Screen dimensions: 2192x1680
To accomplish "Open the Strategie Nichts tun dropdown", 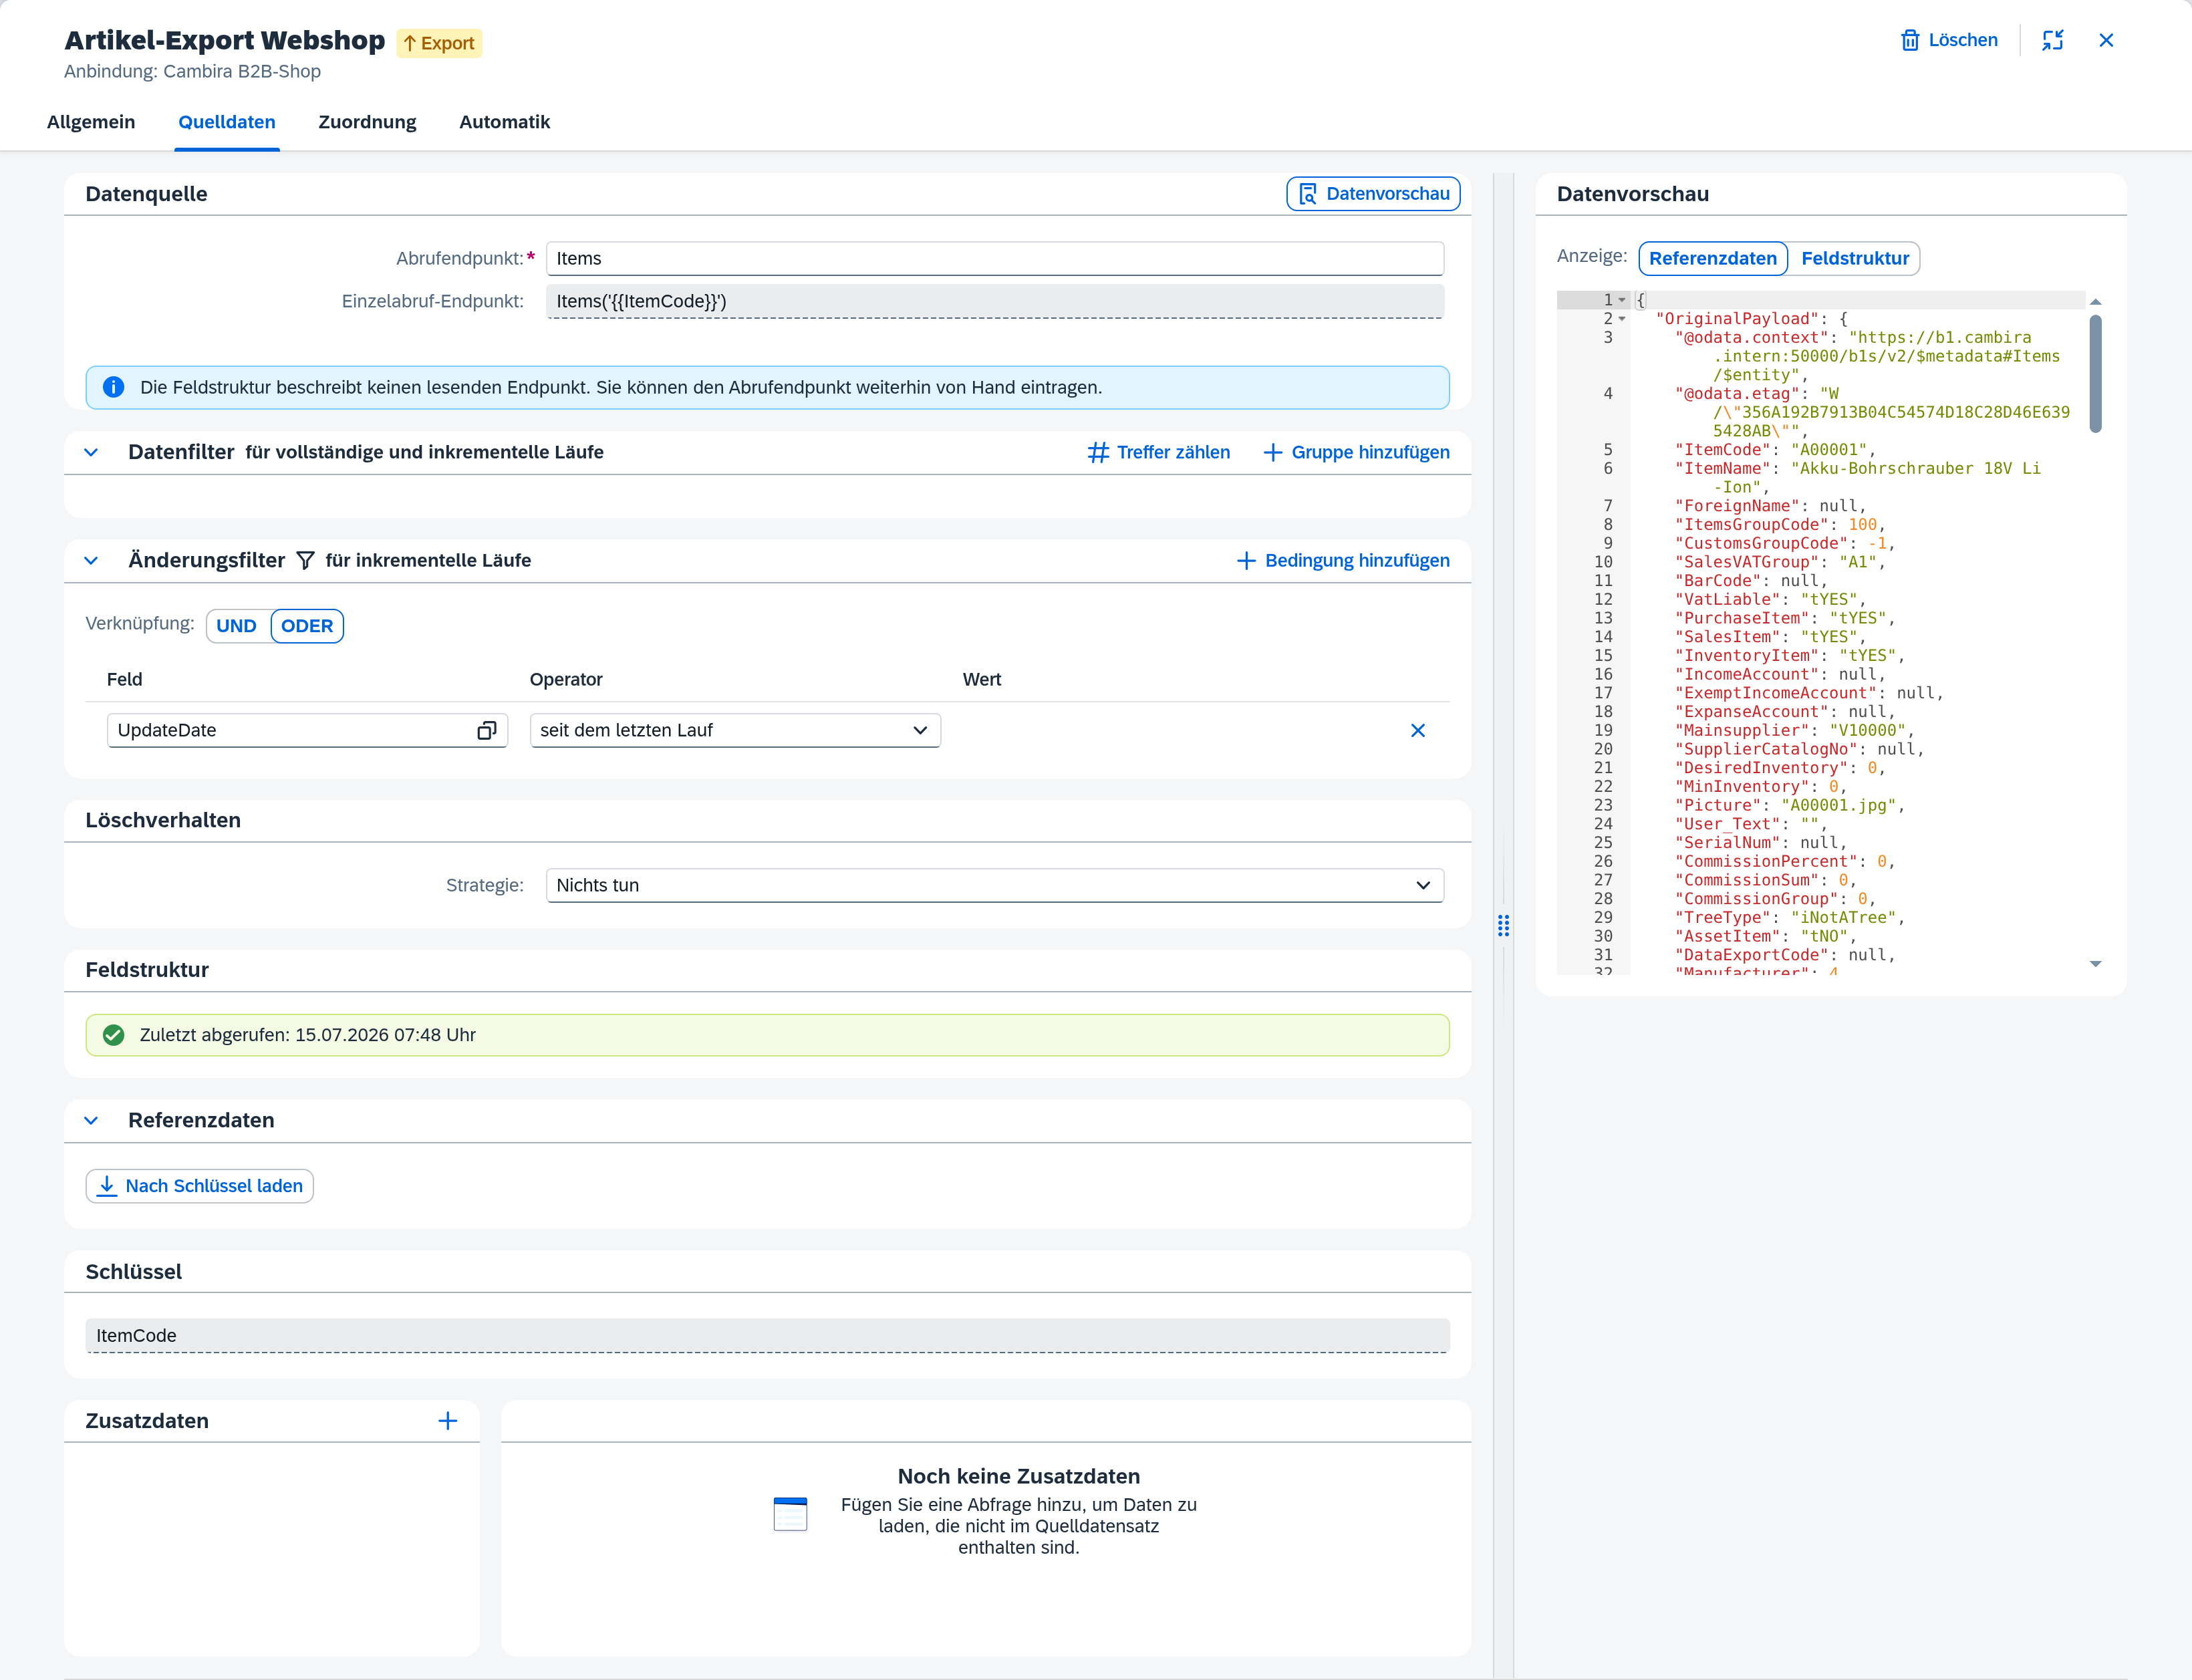I will (995, 885).
